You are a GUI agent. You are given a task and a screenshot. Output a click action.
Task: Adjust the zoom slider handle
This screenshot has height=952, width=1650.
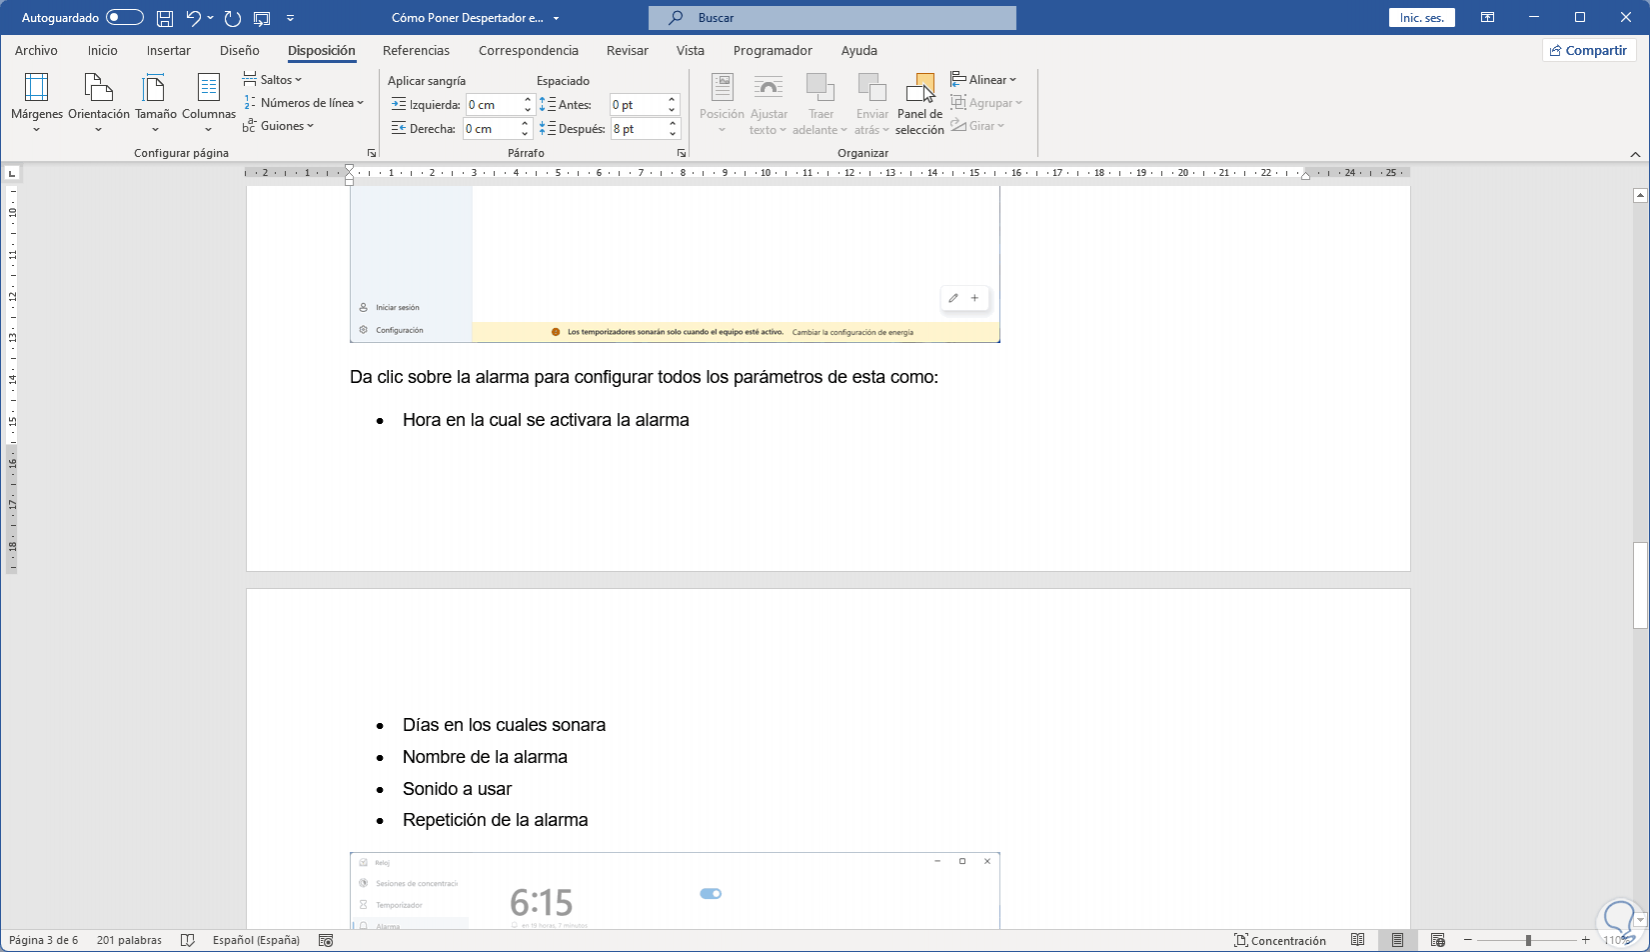pyautogui.click(x=1528, y=940)
